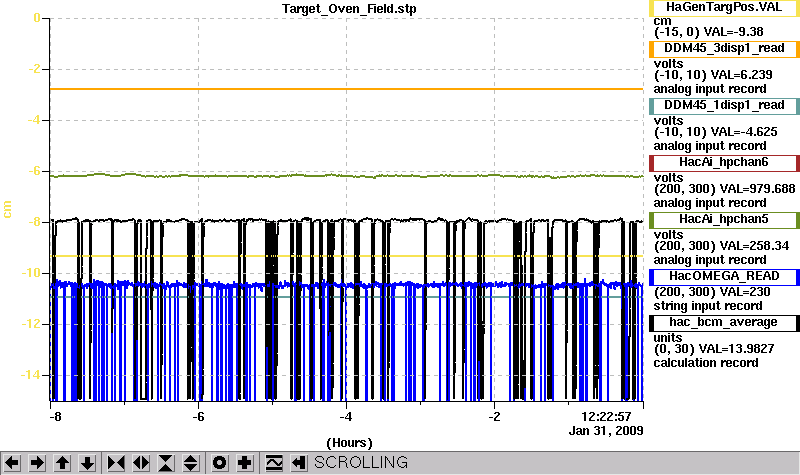Select the DDM45_3disp1_read legend curve
This screenshot has height=475, width=800.
(x=724, y=48)
